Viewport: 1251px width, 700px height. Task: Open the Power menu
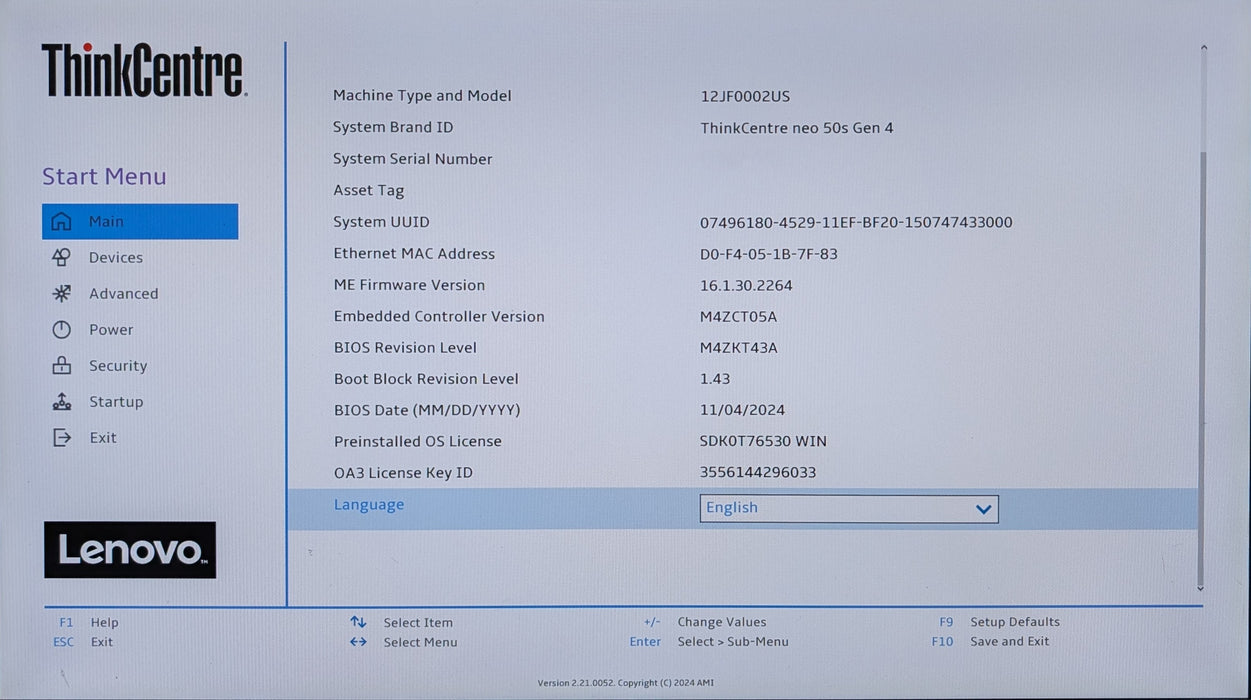click(x=111, y=330)
